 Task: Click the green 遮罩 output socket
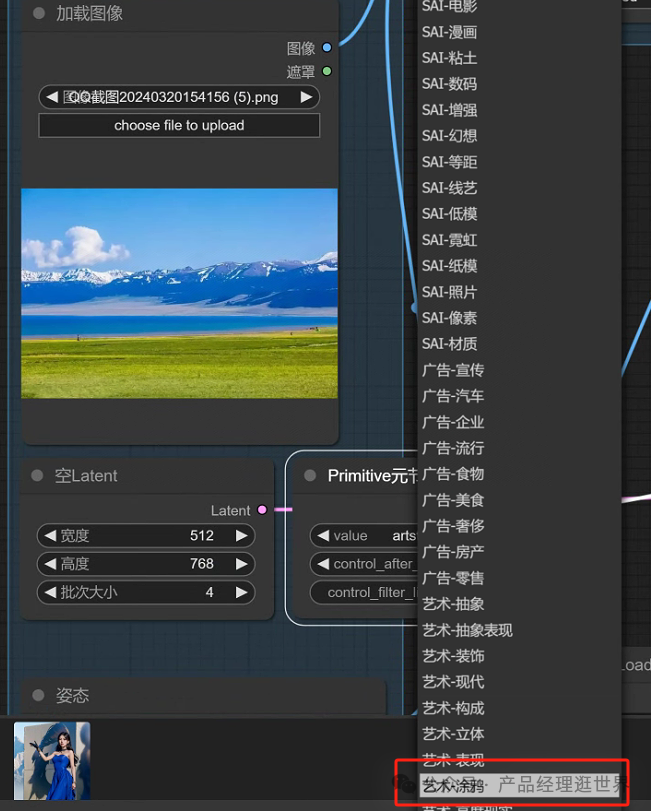point(327,71)
